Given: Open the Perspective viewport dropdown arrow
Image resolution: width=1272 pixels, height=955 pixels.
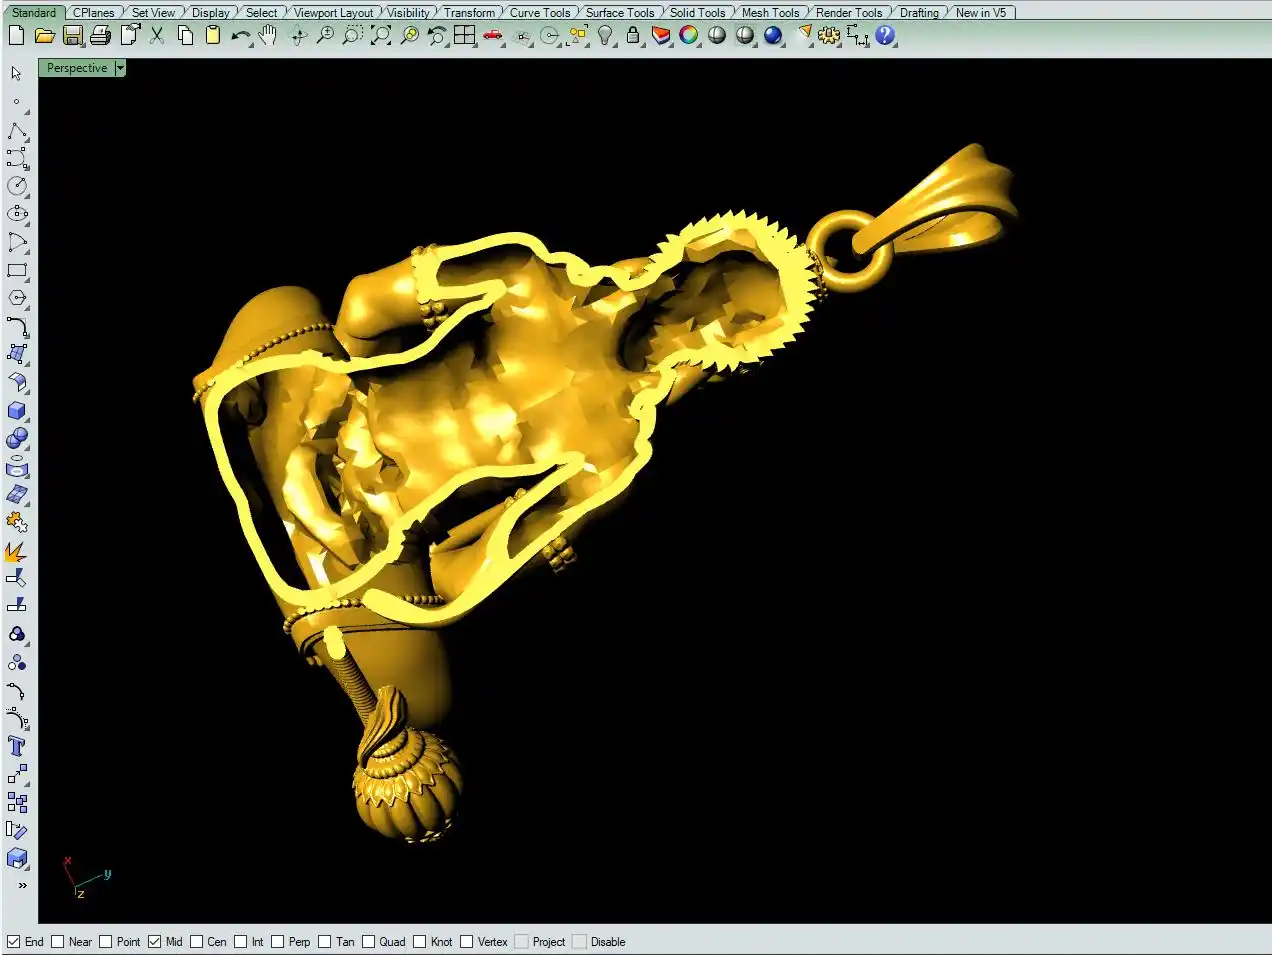Looking at the screenshot, I should click(x=120, y=68).
